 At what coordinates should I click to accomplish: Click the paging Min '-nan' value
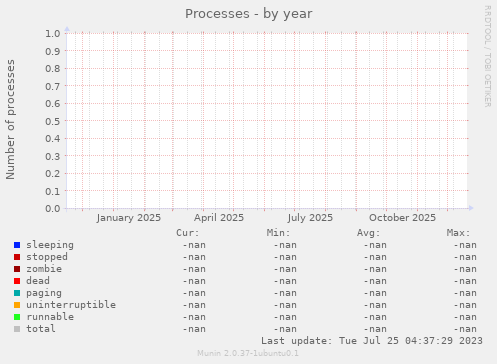pos(285,293)
